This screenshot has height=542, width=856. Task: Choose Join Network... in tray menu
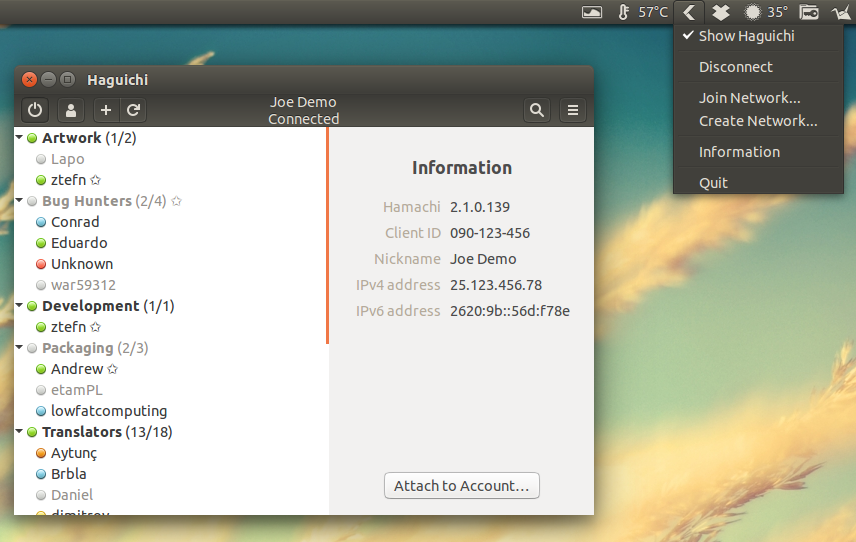[x=758, y=98]
